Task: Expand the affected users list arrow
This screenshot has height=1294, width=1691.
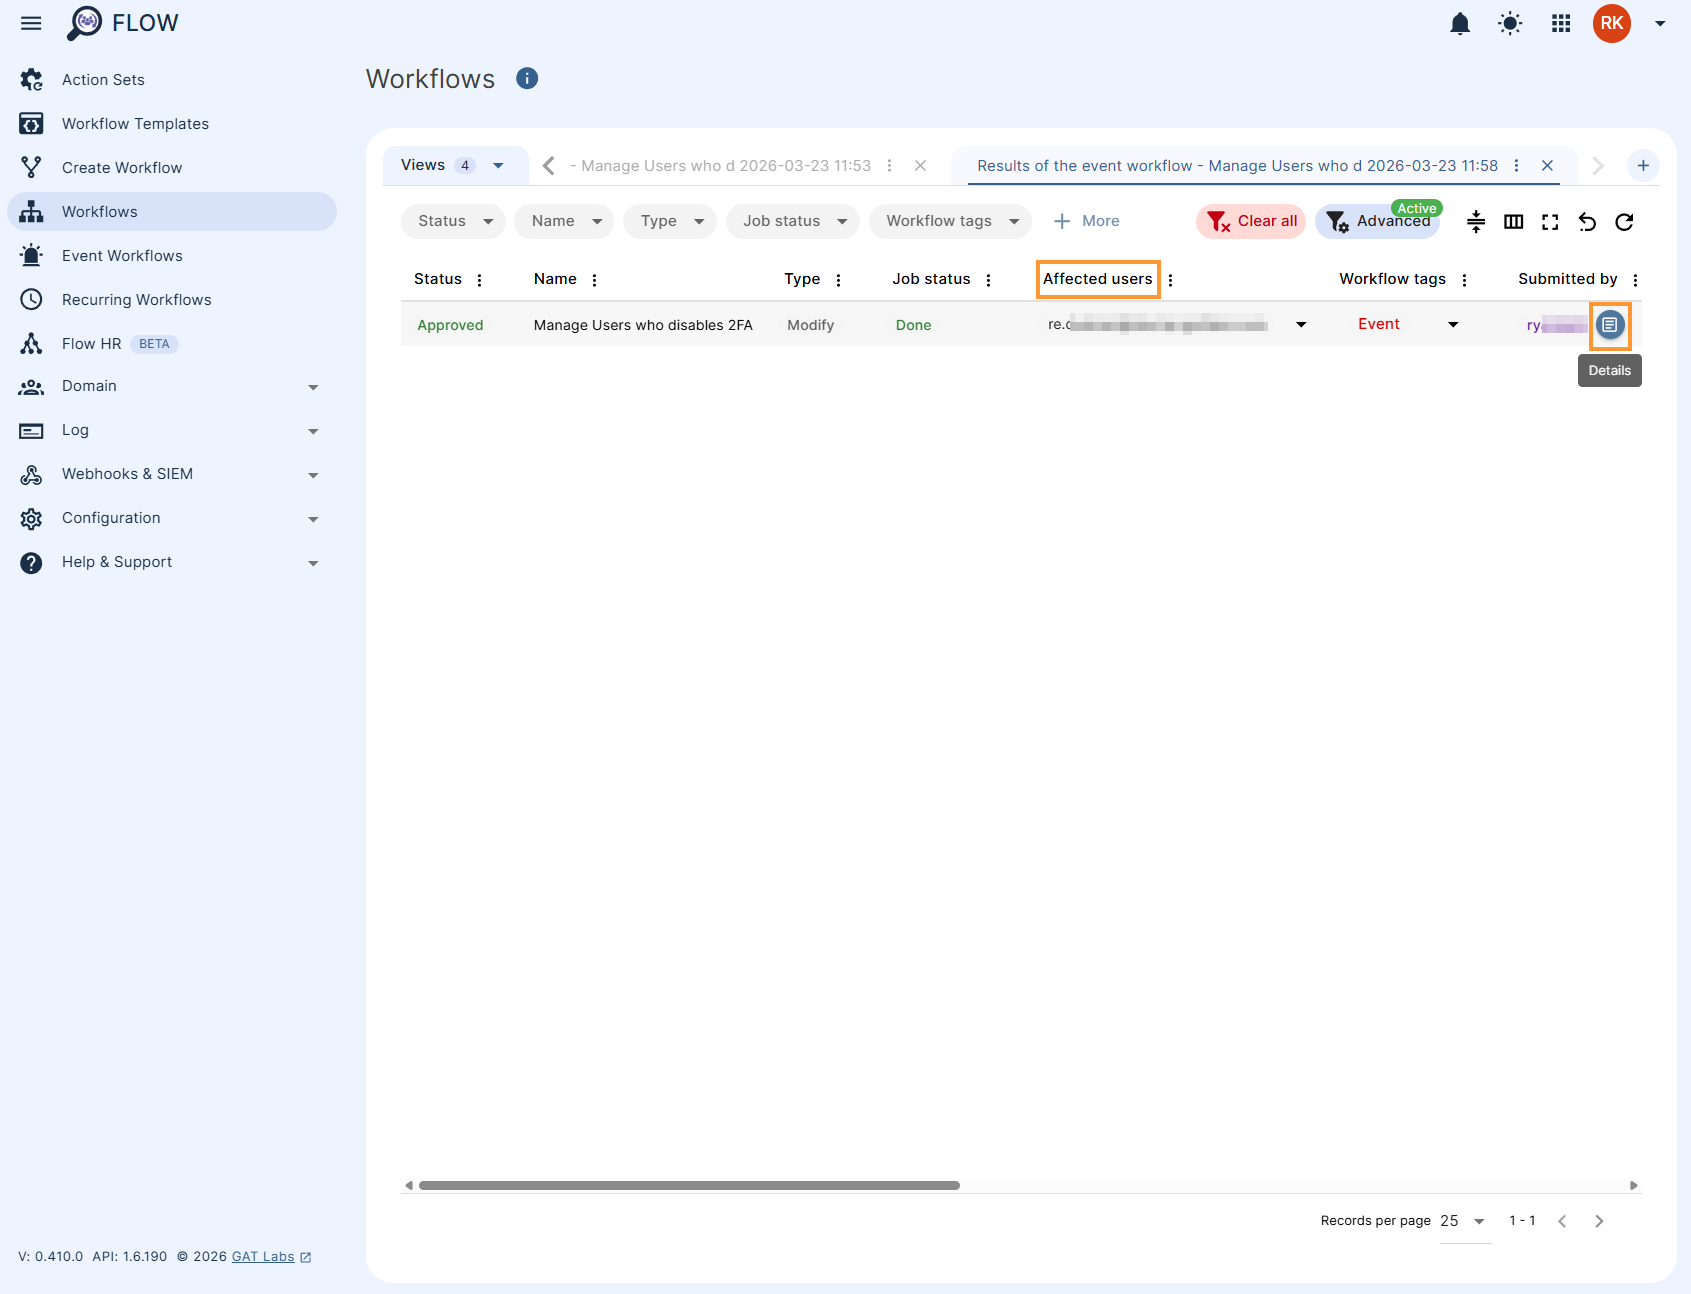Action: (x=1301, y=325)
